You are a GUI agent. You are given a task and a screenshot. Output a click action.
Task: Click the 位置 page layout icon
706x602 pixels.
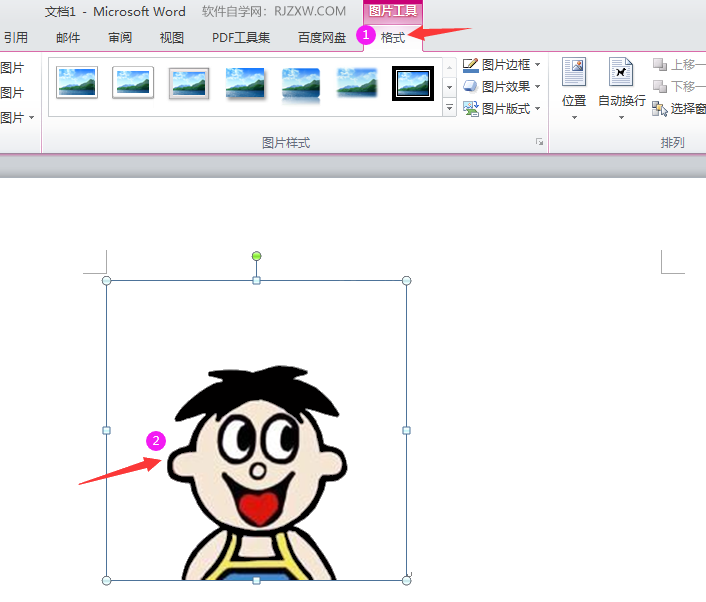[574, 72]
